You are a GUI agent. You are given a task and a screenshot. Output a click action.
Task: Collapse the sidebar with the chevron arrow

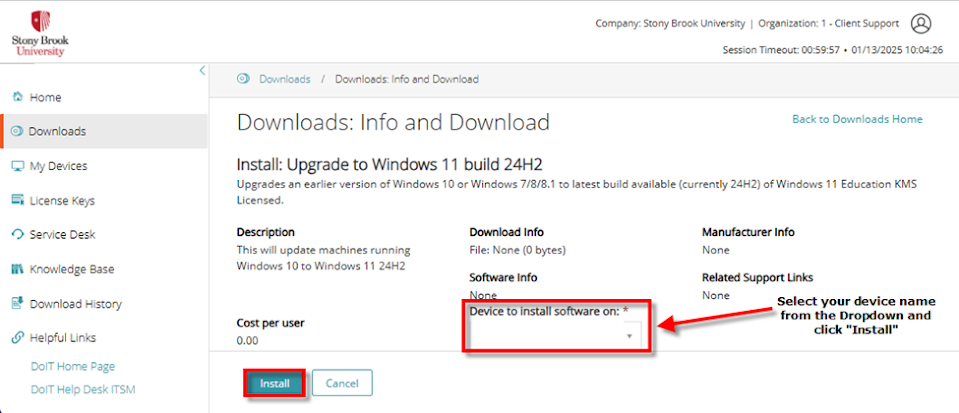202,71
